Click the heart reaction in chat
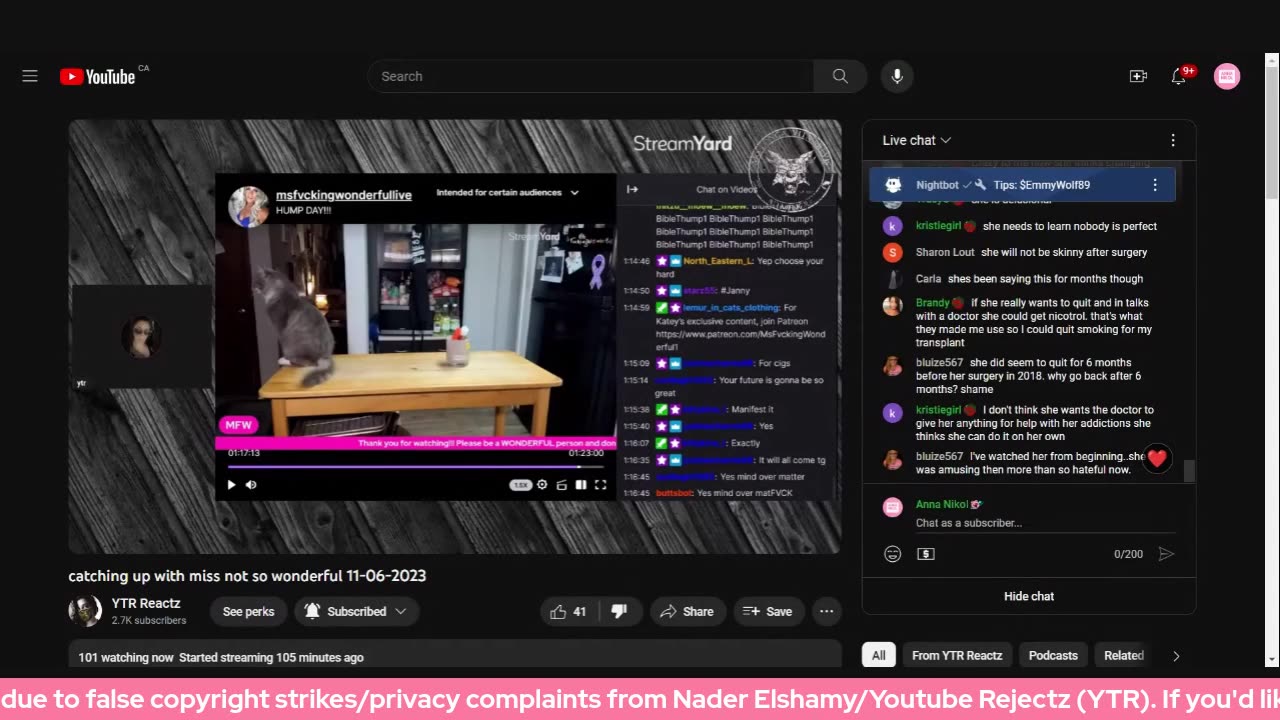The width and height of the screenshot is (1280, 720). [1157, 459]
